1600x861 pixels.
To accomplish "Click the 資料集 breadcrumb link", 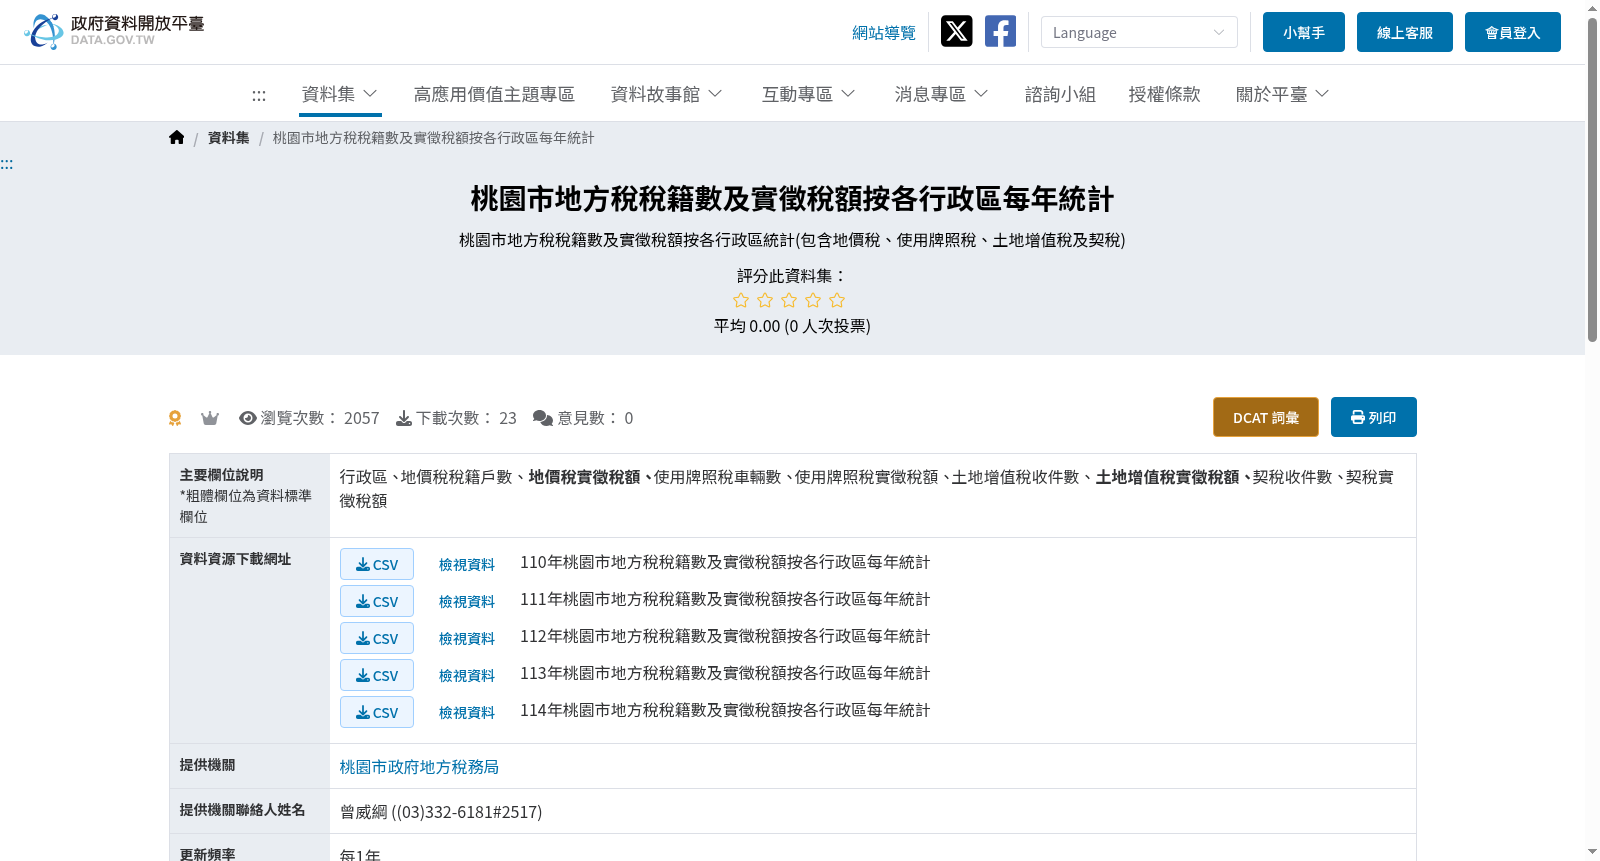I will tap(229, 138).
